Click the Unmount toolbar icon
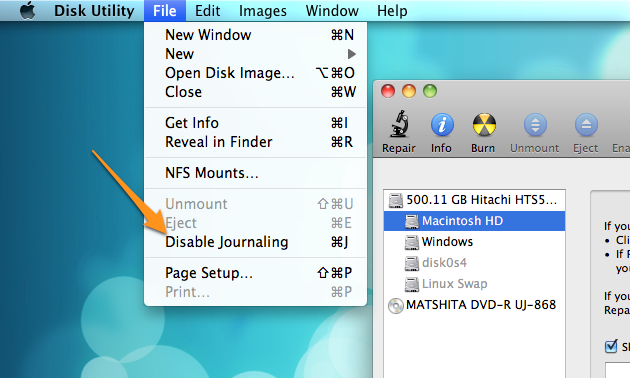Viewport: 630px width, 378px height. [x=535, y=125]
